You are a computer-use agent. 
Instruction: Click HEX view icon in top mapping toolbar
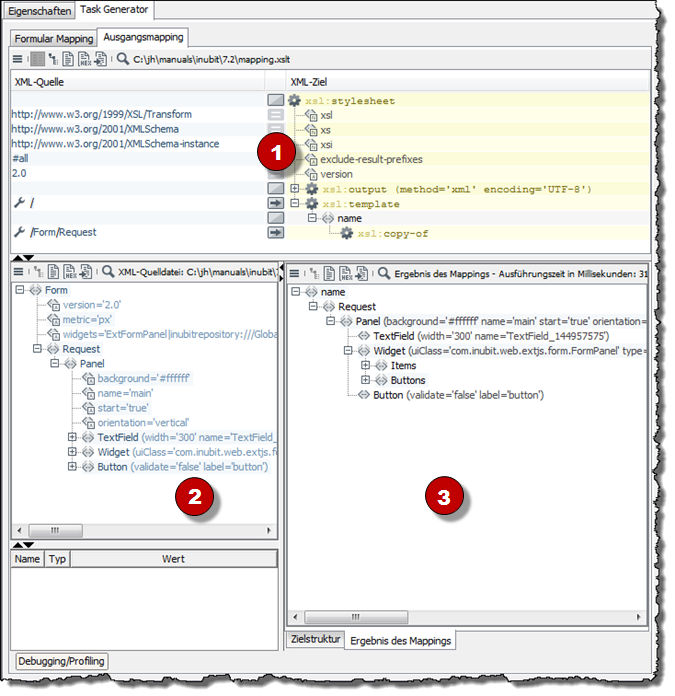[84, 59]
